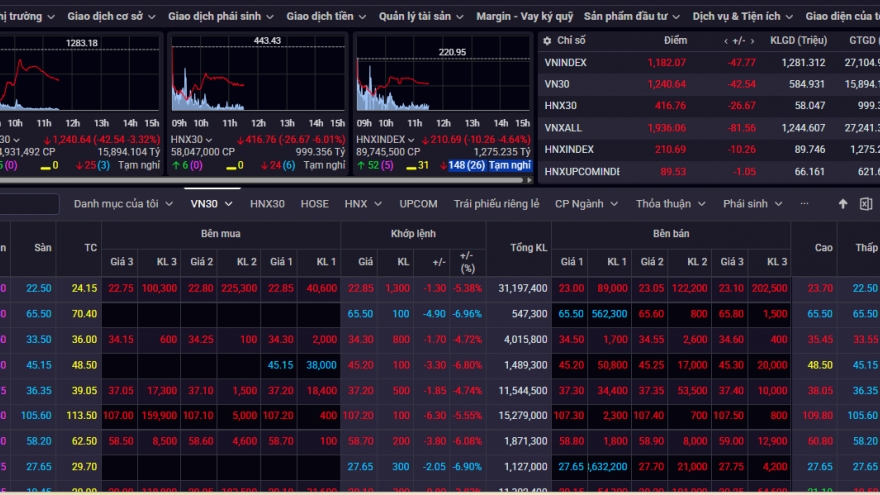The width and height of the screenshot is (880, 495).
Task: Select the Trái phiếu riêng lẻ tab
Action: click(496, 204)
